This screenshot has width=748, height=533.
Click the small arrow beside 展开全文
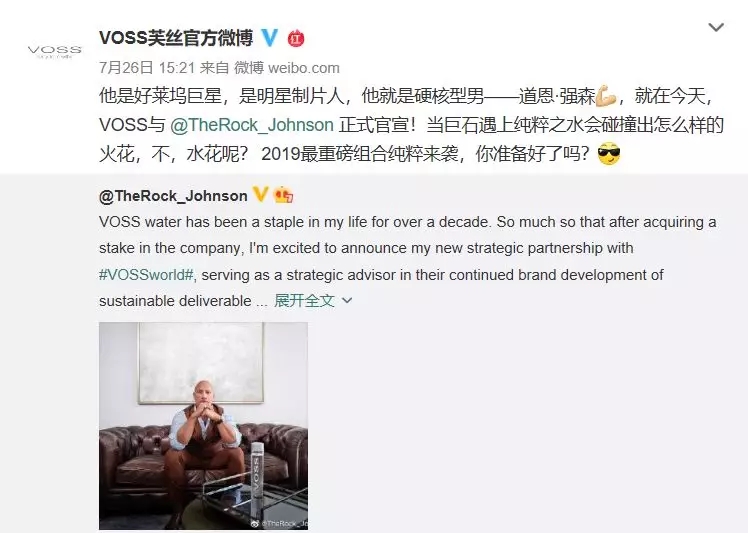(347, 301)
